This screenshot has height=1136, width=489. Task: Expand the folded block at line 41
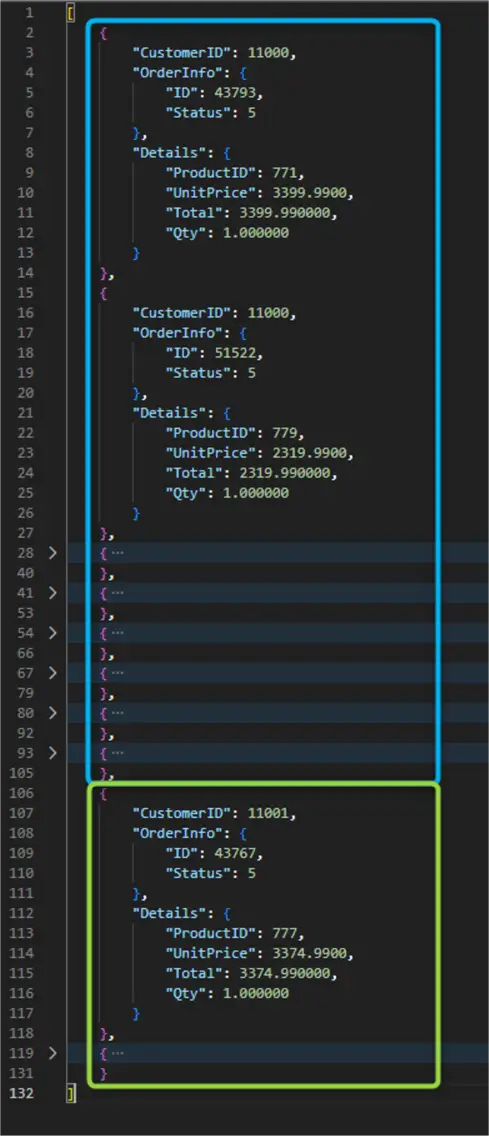click(x=52, y=593)
